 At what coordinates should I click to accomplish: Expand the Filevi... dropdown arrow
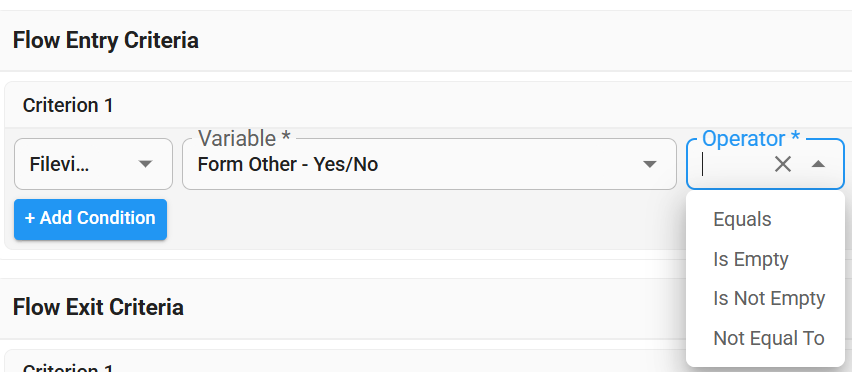[145, 164]
